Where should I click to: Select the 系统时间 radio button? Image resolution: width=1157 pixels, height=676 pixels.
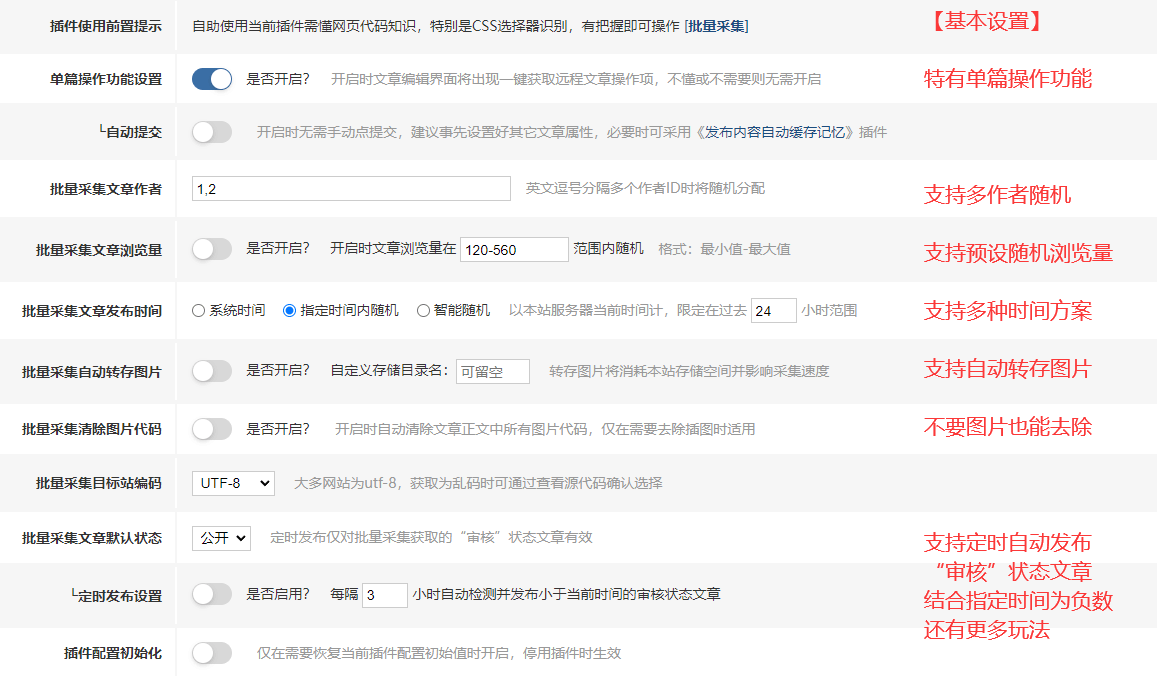click(x=198, y=310)
